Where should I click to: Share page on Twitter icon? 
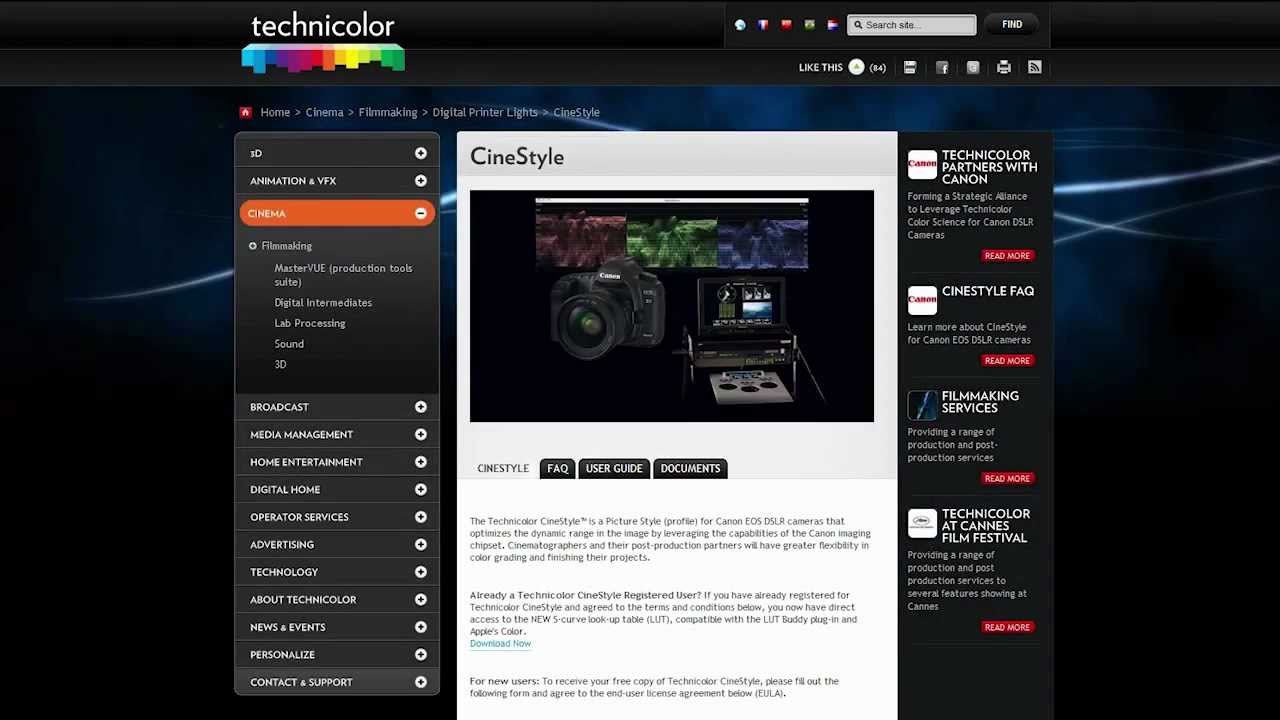[x=973, y=67]
